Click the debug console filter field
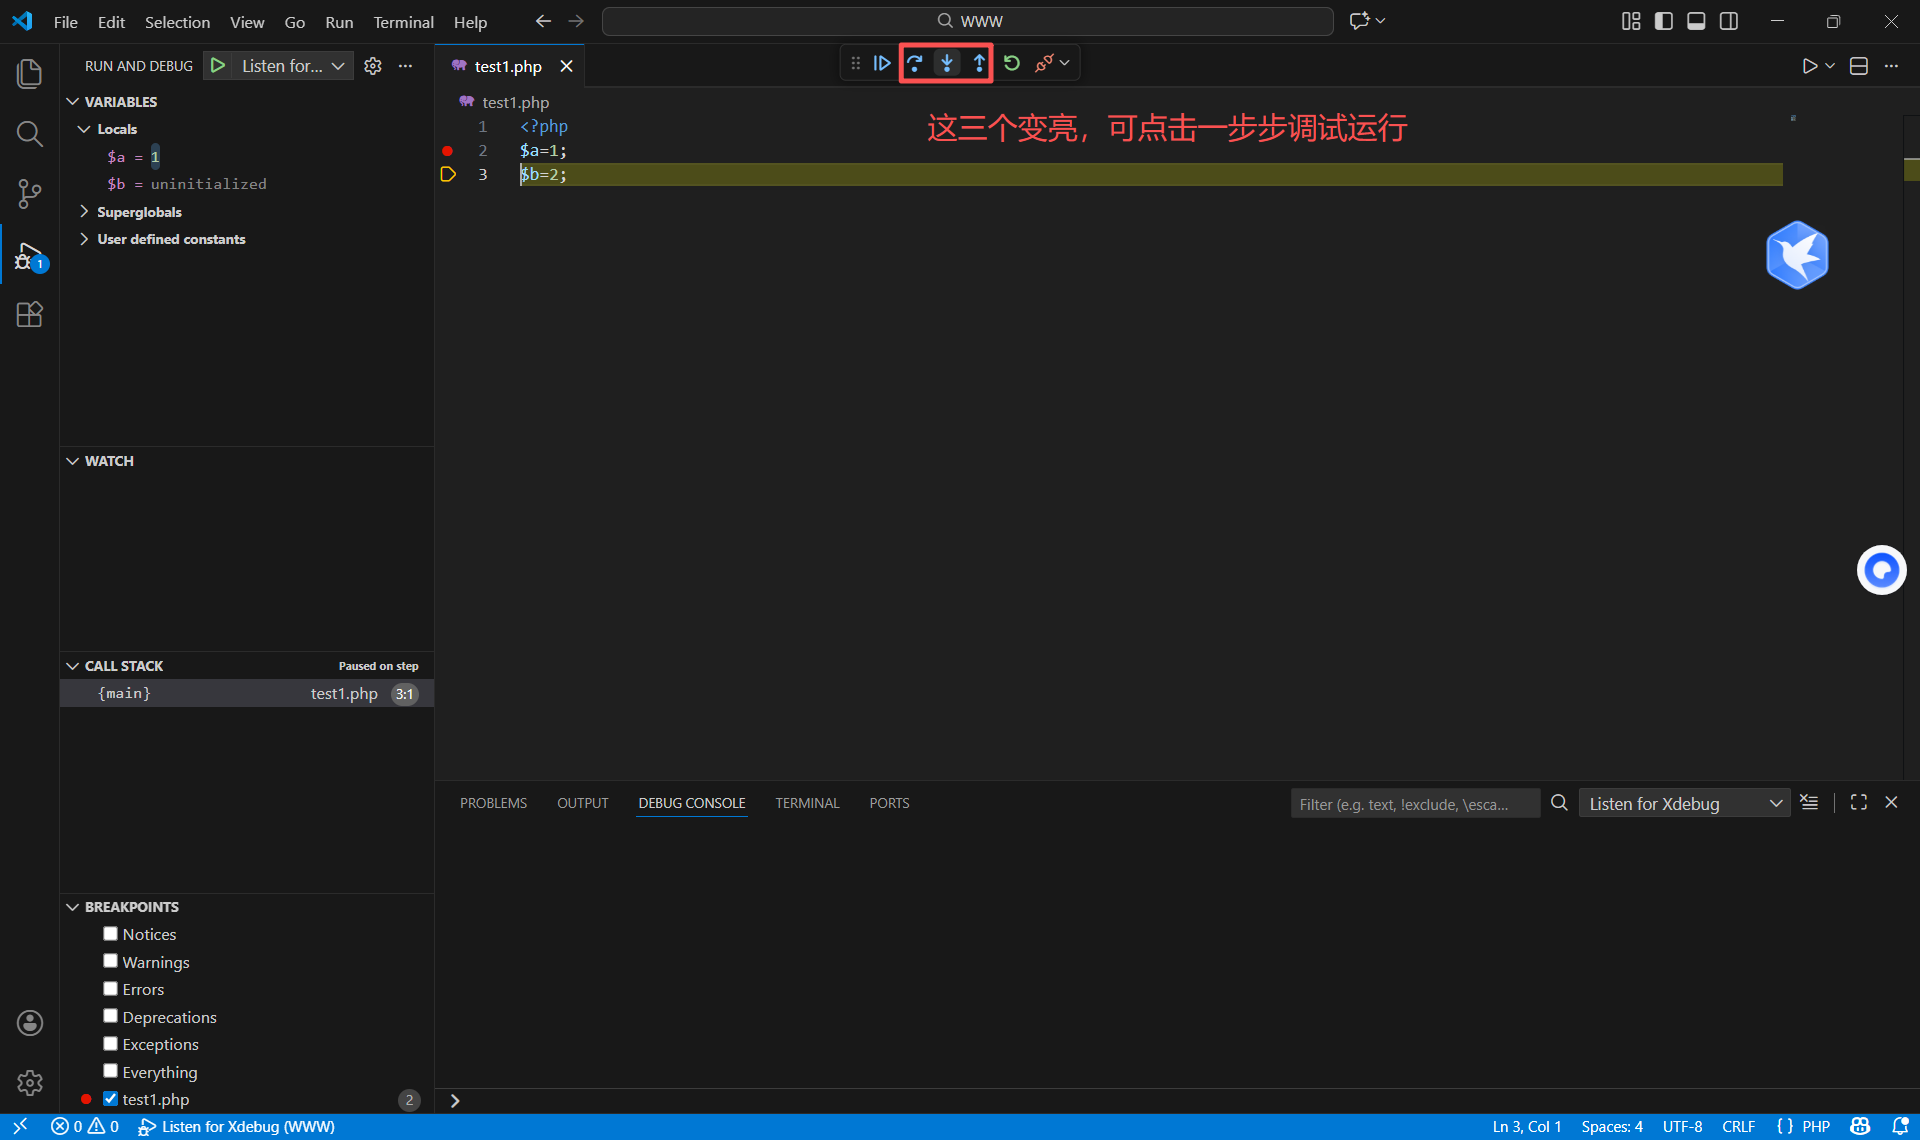The width and height of the screenshot is (1920, 1140). pyautogui.click(x=1414, y=804)
